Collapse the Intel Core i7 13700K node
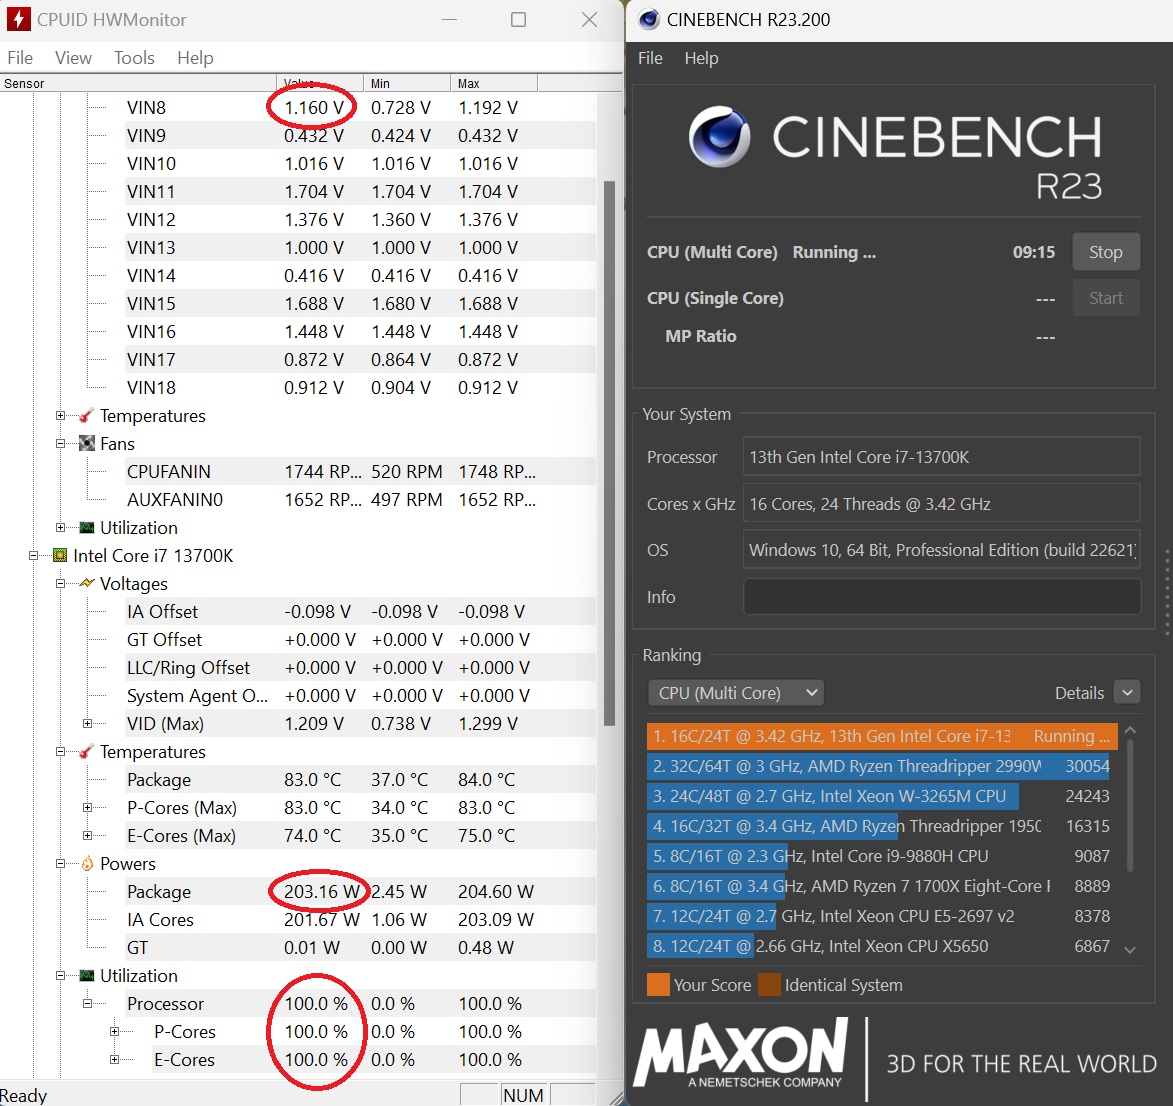Screen dimensions: 1173x1106 click(34, 555)
